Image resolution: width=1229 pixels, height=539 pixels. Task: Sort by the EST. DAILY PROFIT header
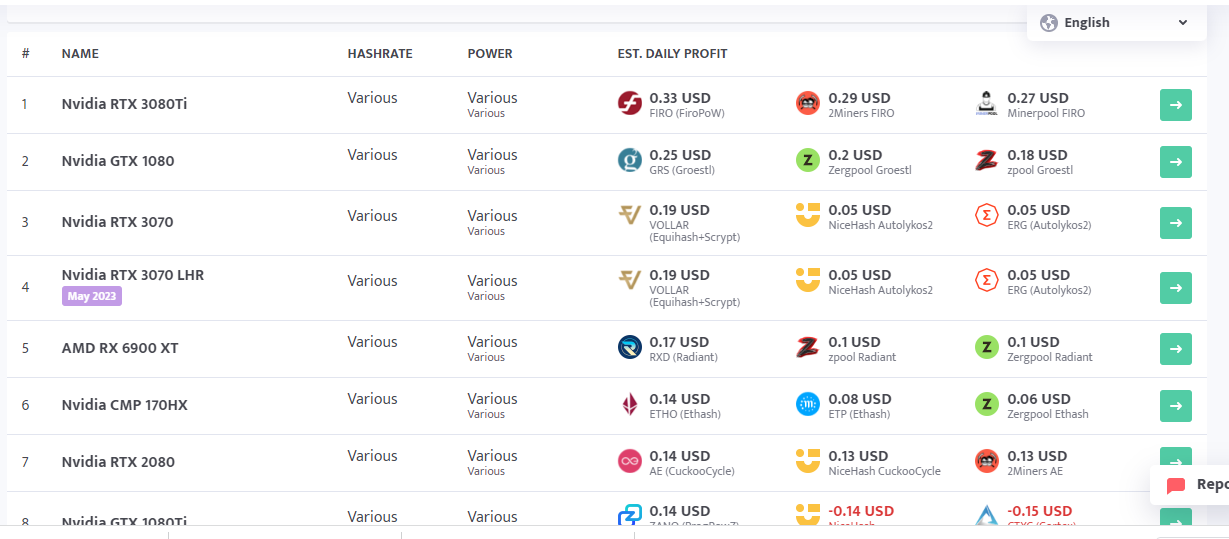(672, 54)
